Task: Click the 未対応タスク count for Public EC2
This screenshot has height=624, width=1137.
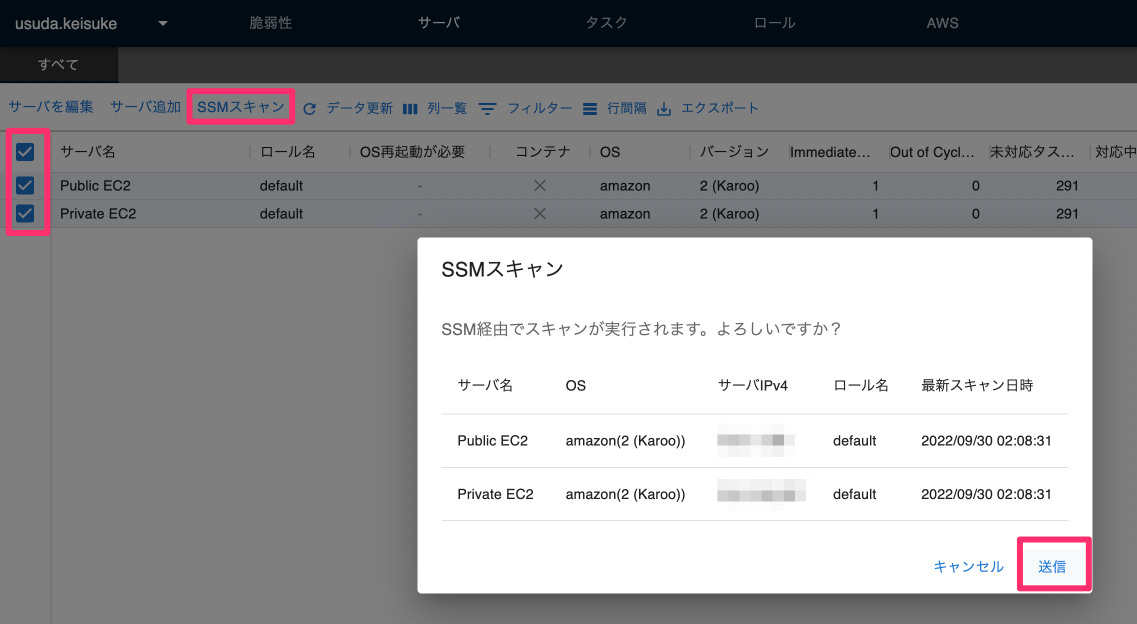Action: tap(1067, 186)
